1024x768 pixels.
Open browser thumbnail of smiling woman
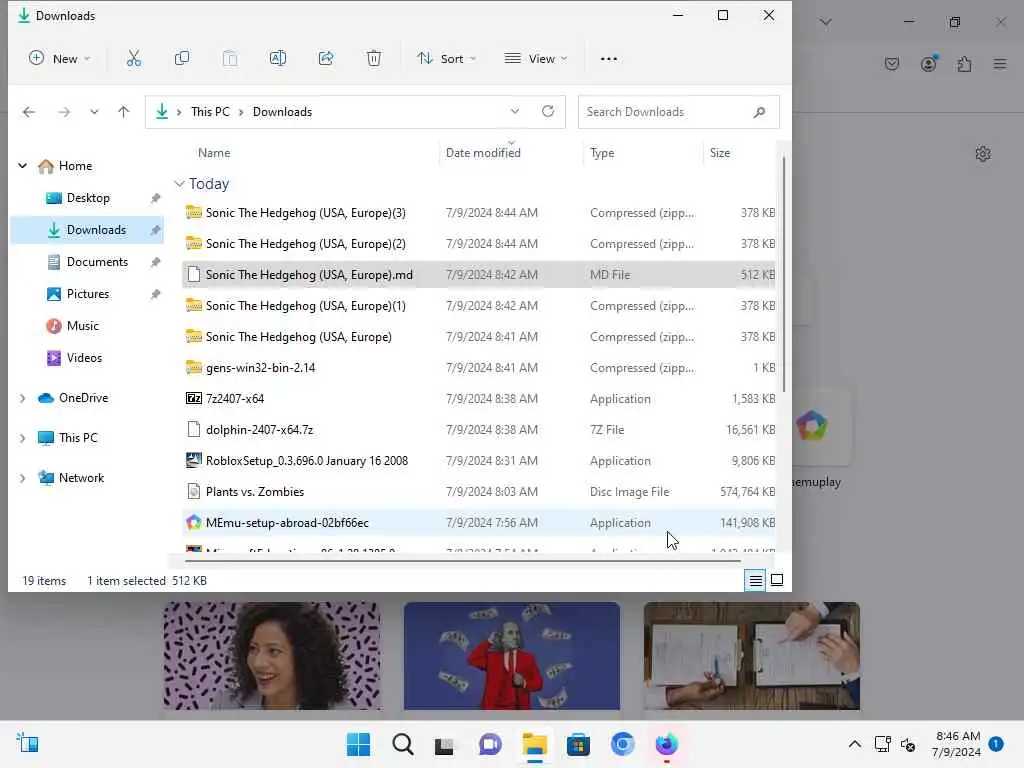click(x=272, y=656)
